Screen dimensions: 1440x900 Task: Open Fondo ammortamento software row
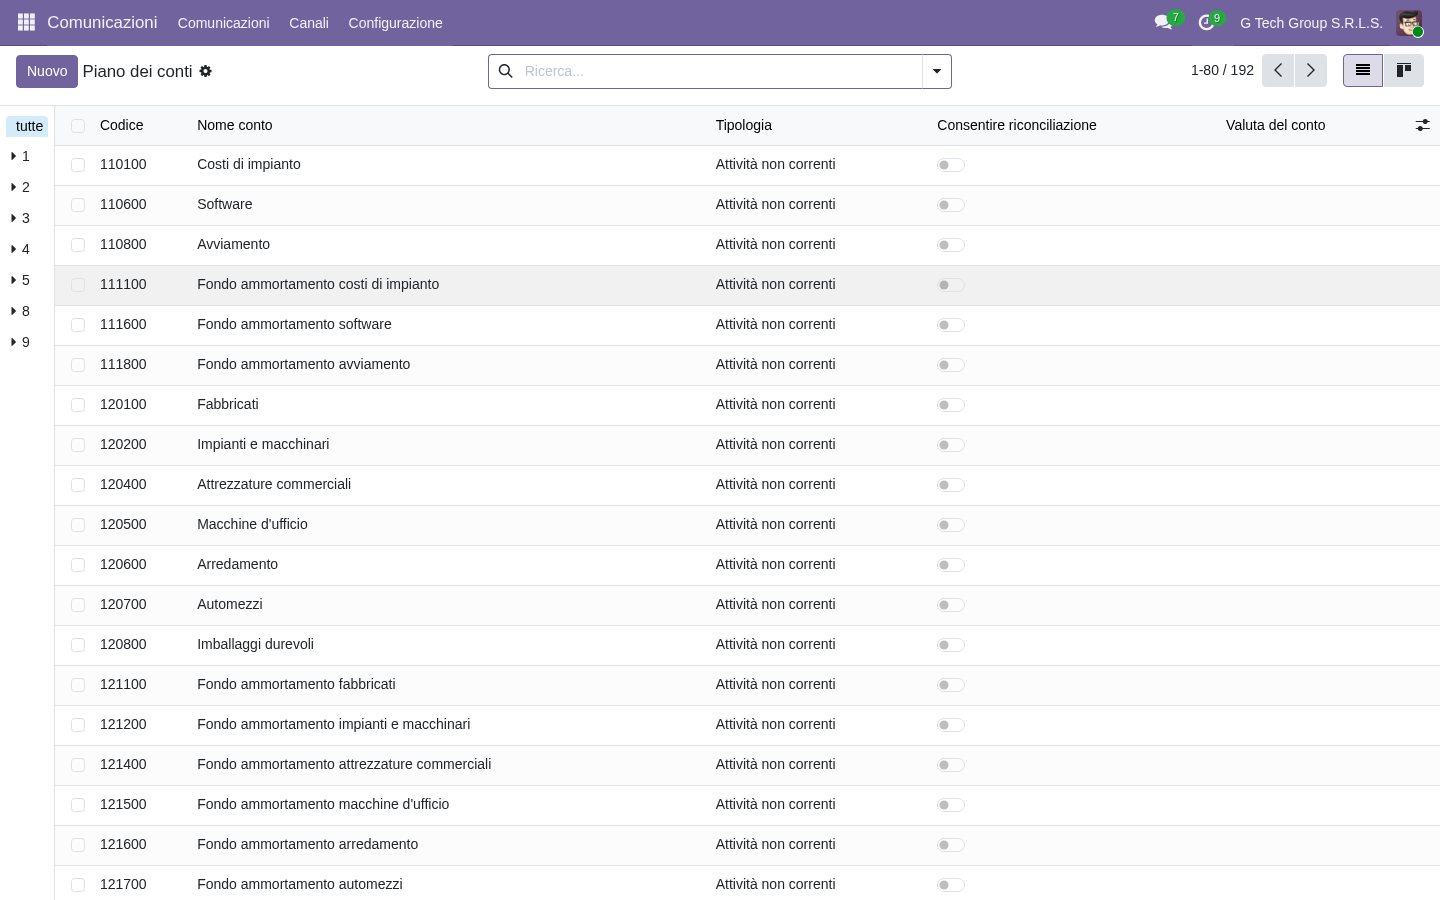point(747,325)
